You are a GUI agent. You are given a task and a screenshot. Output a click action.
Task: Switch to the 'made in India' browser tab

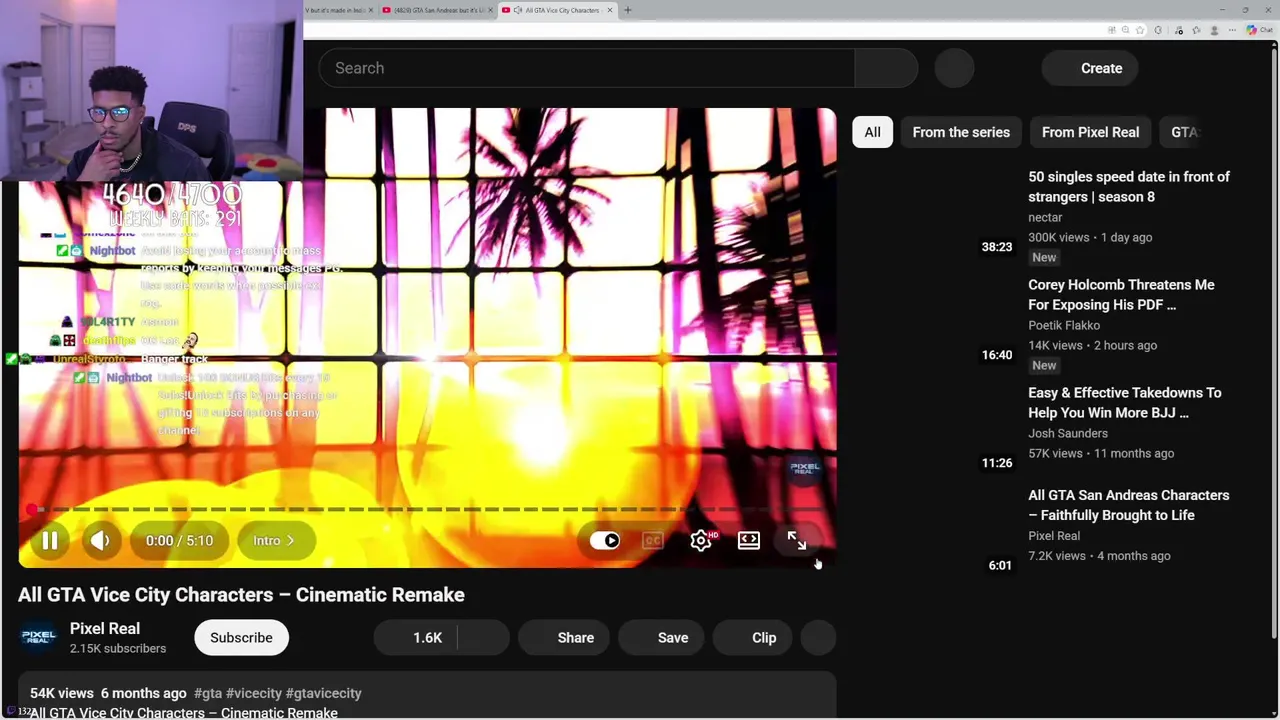338,10
